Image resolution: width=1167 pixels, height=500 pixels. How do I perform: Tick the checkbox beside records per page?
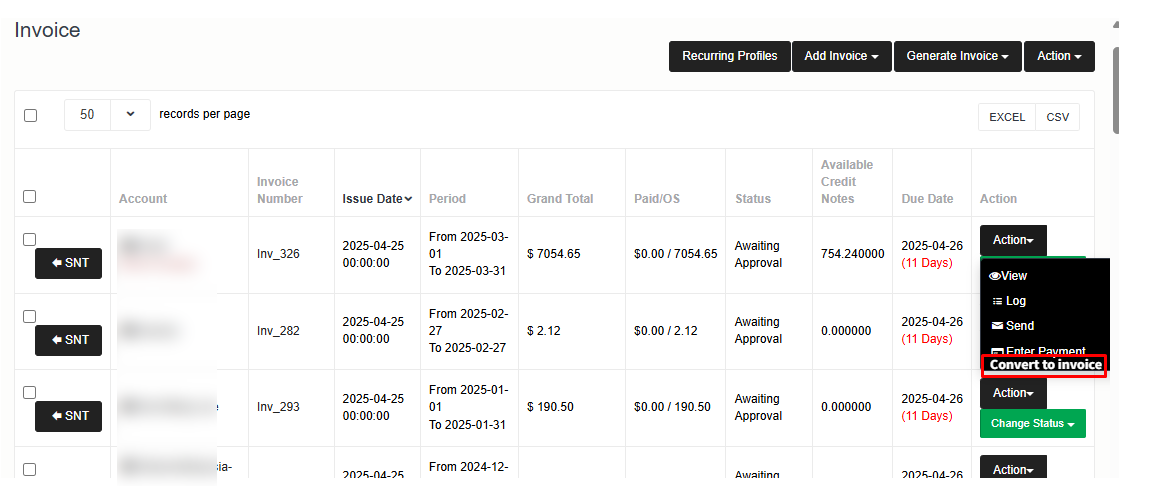coord(30,115)
